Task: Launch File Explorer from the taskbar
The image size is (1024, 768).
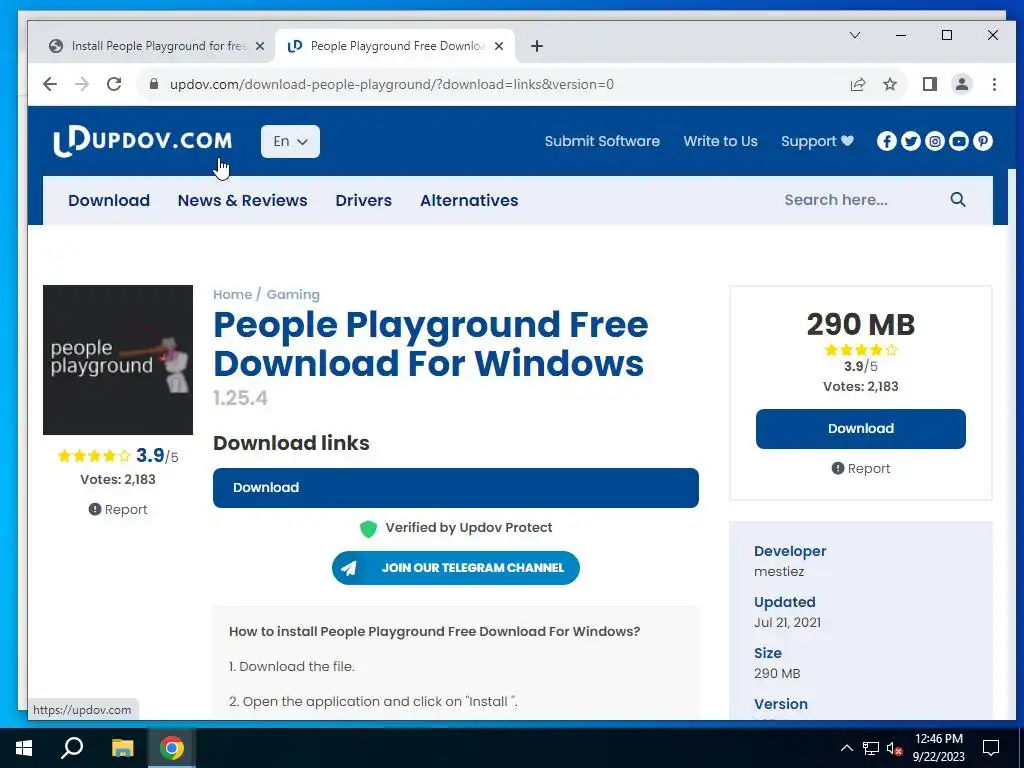Action: tap(122, 748)
